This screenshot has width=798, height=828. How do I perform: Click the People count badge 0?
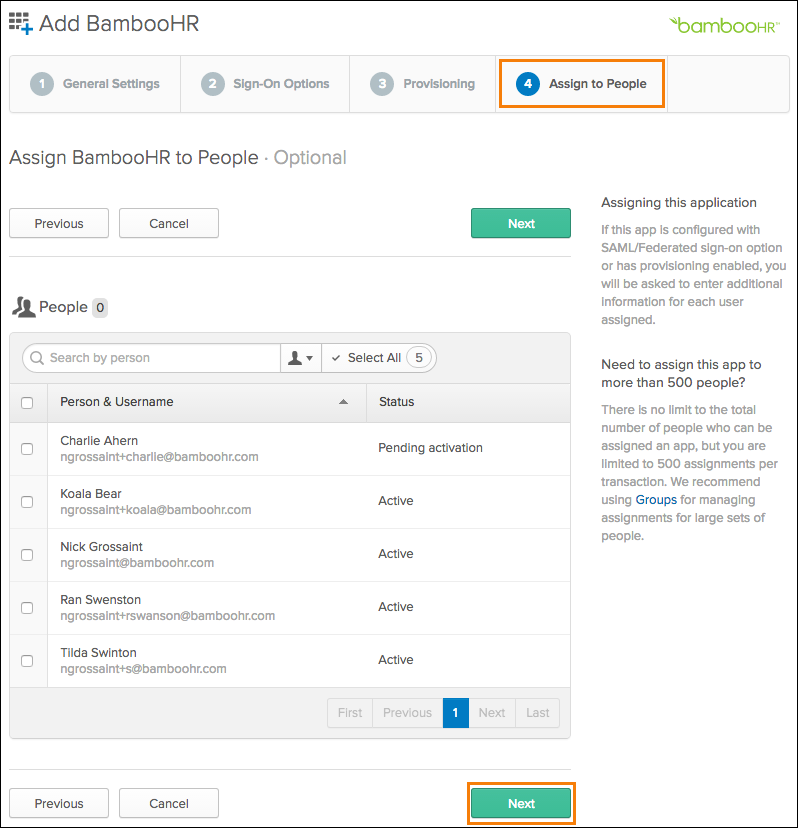point(100,308)
